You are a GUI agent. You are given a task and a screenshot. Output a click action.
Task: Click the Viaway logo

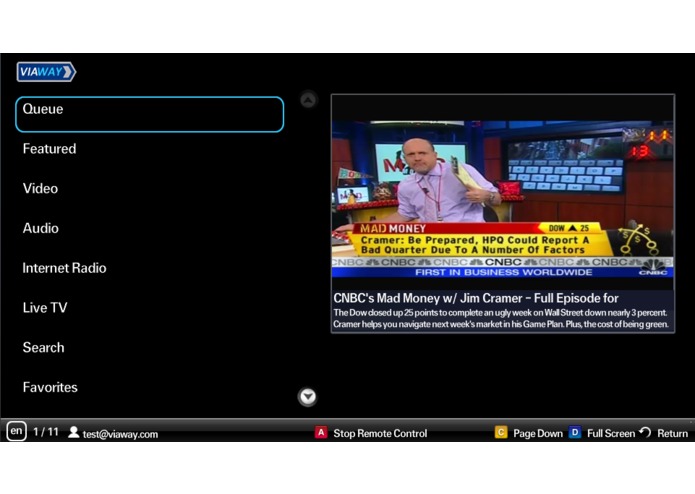46,72
